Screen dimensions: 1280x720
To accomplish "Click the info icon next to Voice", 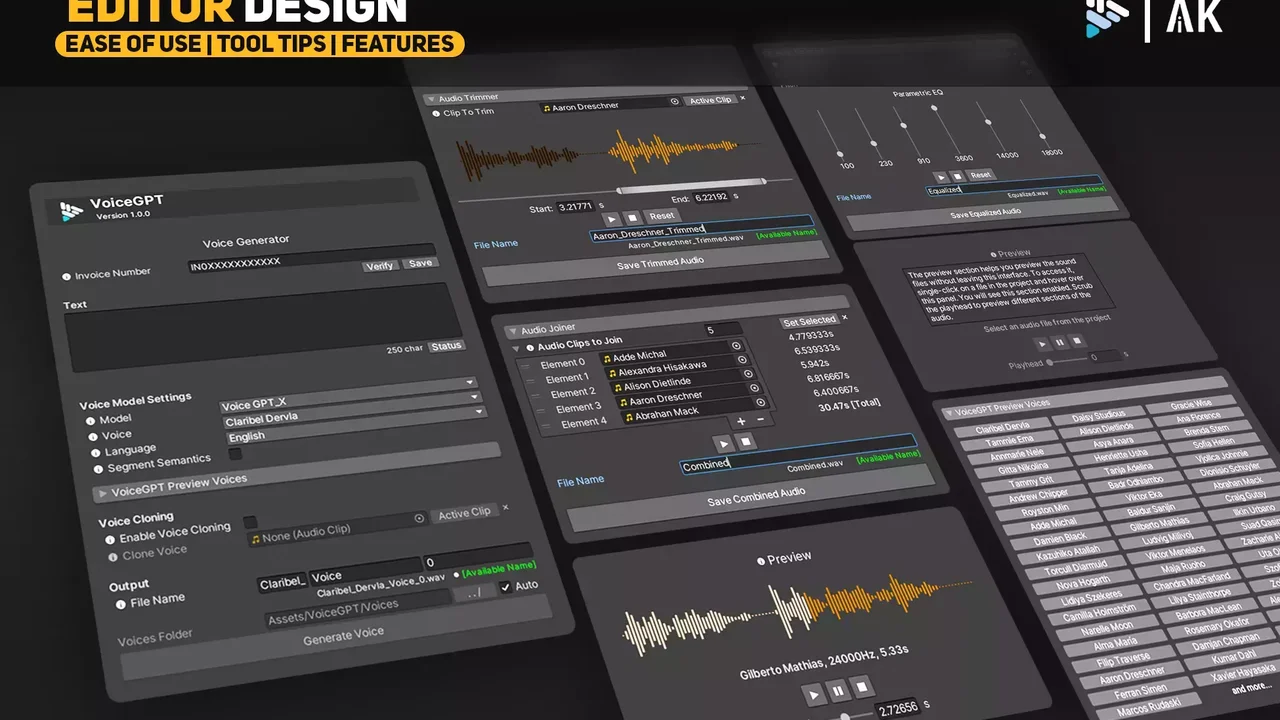I will tap(92, 438).
